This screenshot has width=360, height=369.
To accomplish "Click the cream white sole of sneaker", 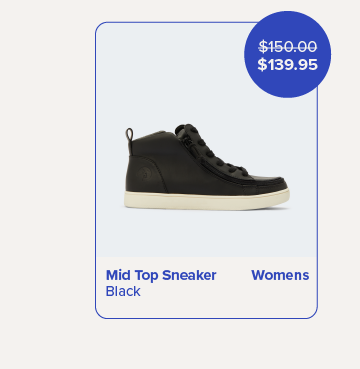I will click(x=207, y=200).
